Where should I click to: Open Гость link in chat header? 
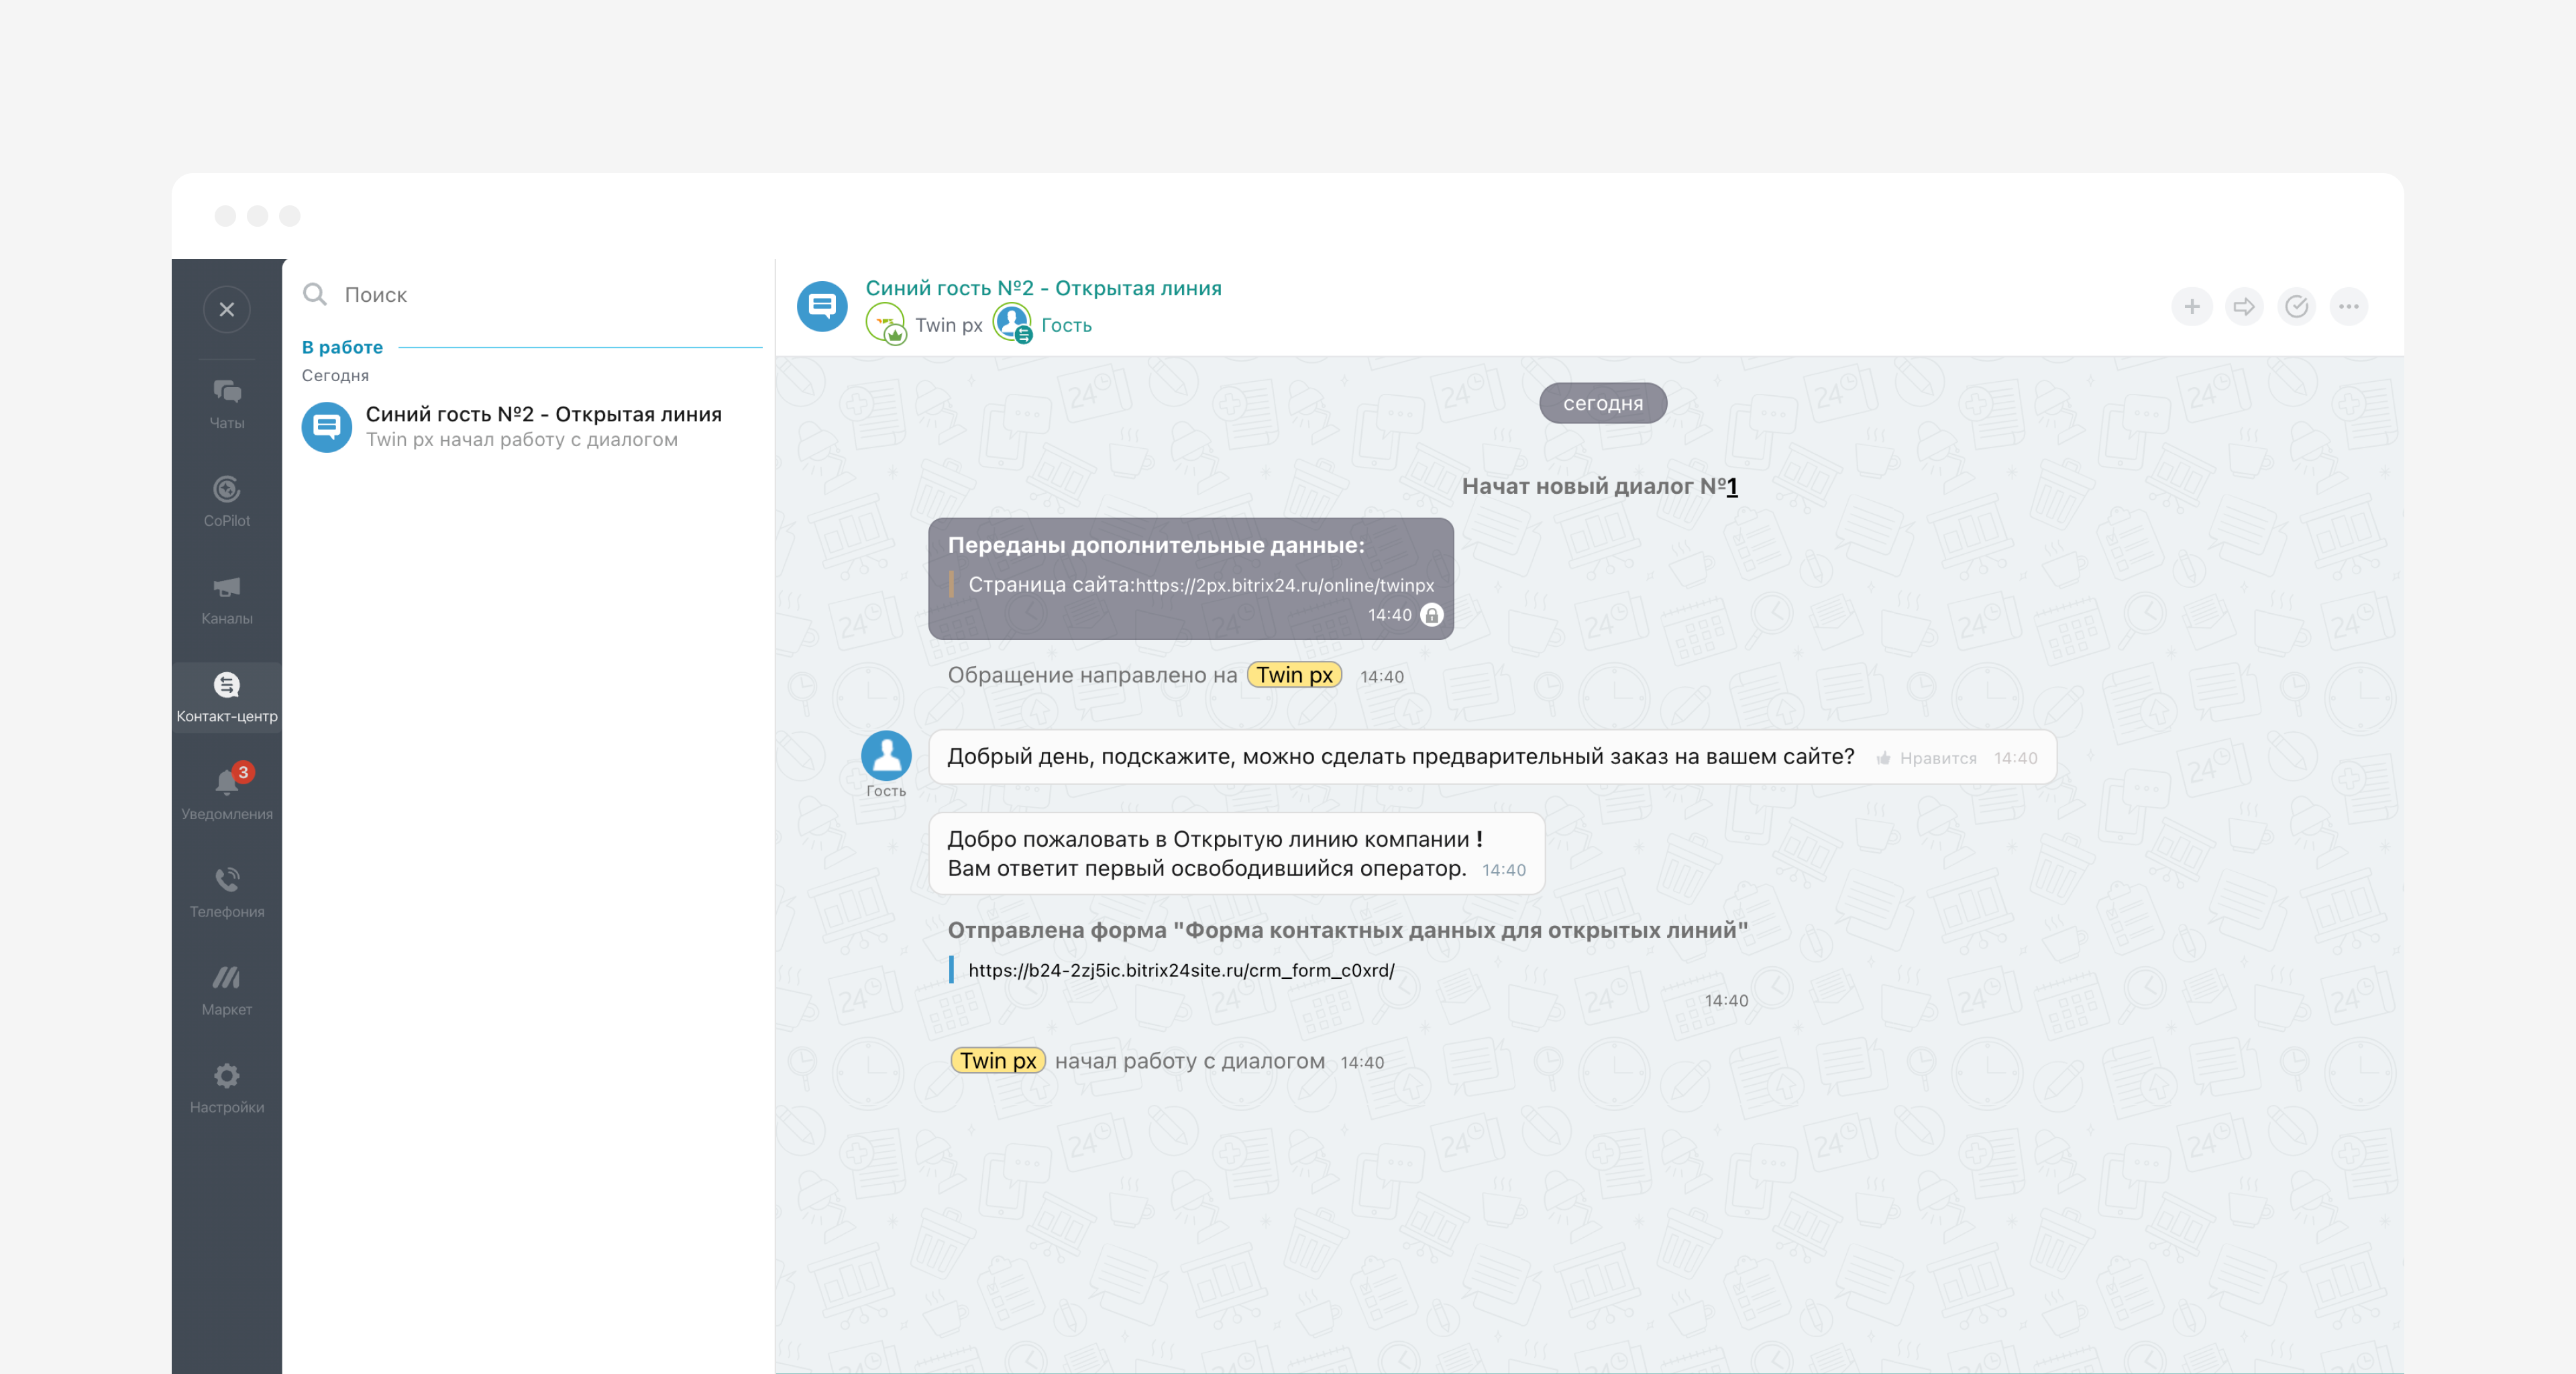(1066, 326)
